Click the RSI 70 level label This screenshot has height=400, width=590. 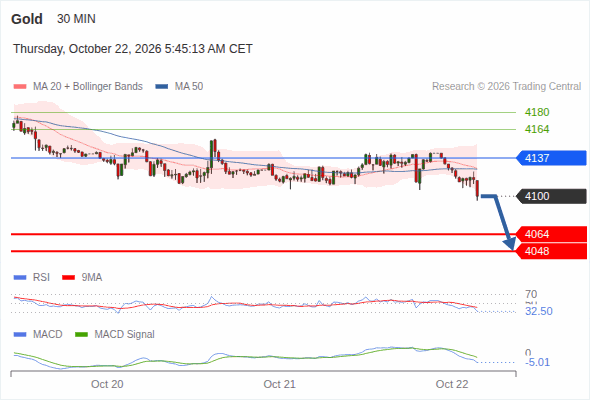click(x=531, y=294)
